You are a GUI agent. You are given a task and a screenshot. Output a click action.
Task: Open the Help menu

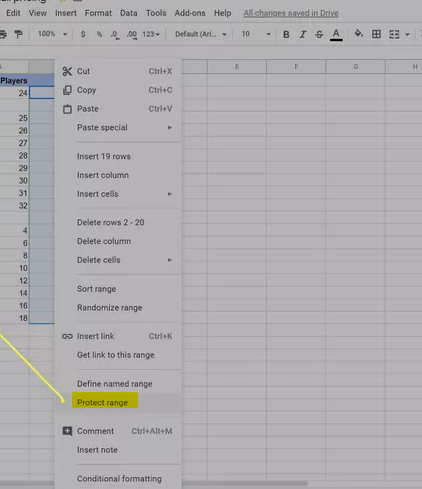(222, 13)
